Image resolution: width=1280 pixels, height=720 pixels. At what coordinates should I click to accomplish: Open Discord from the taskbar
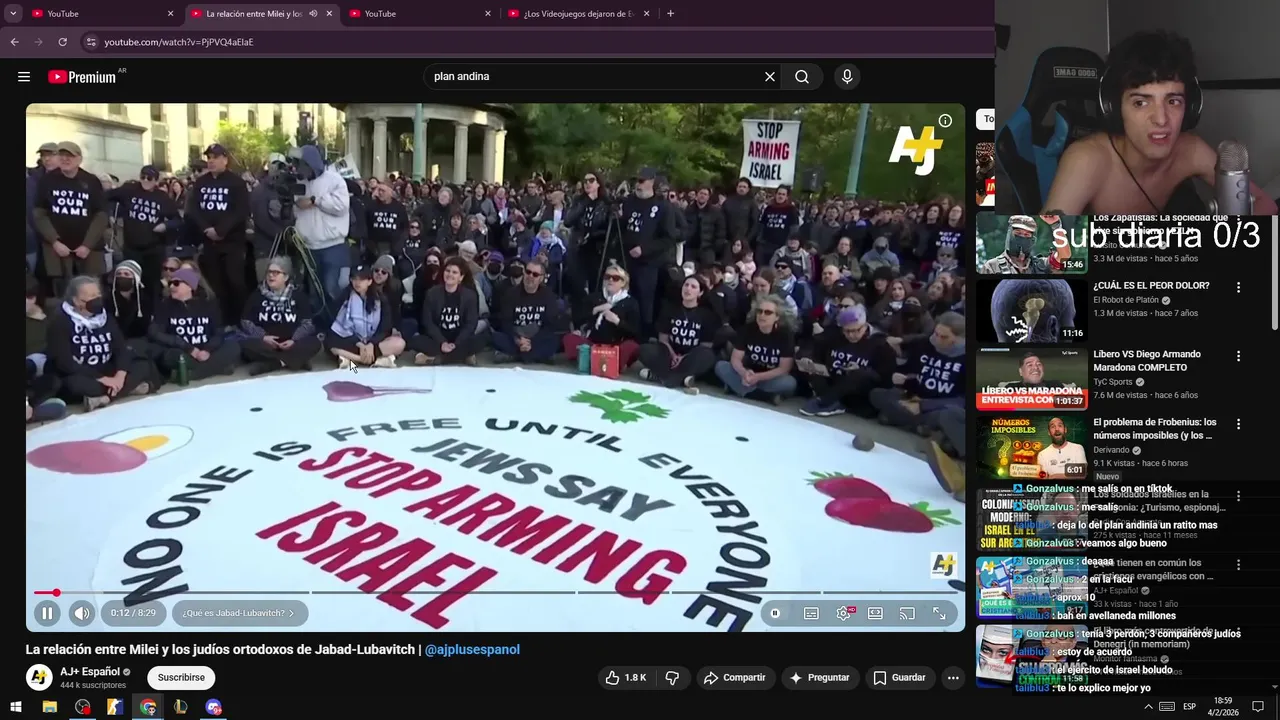point(214,707)
